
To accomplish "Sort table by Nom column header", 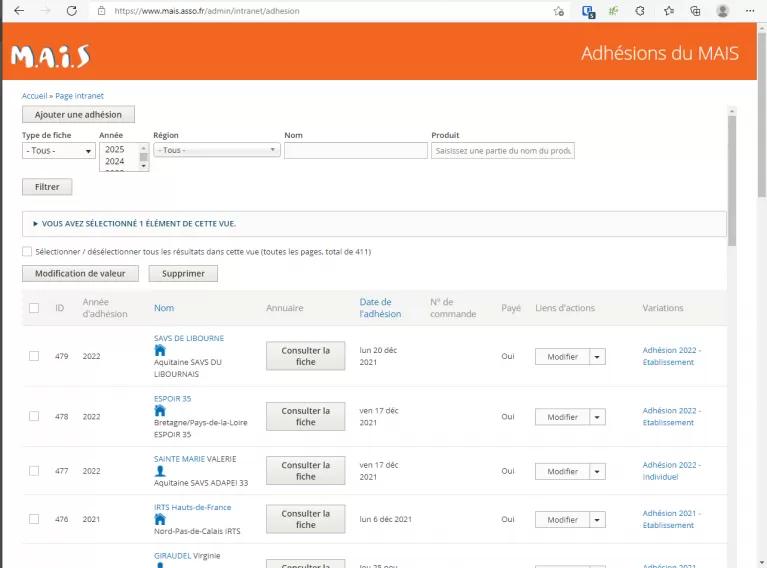I will click(164, 308).
